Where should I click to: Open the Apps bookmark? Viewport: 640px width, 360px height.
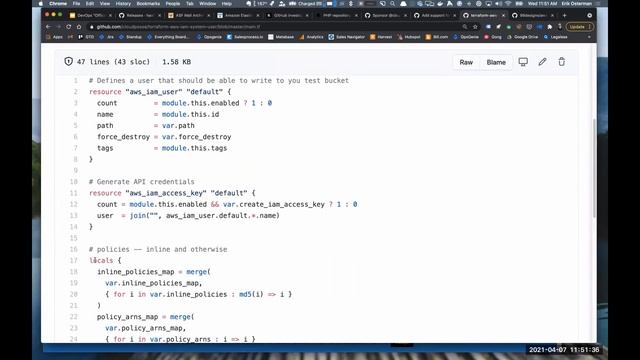point(54,37)
